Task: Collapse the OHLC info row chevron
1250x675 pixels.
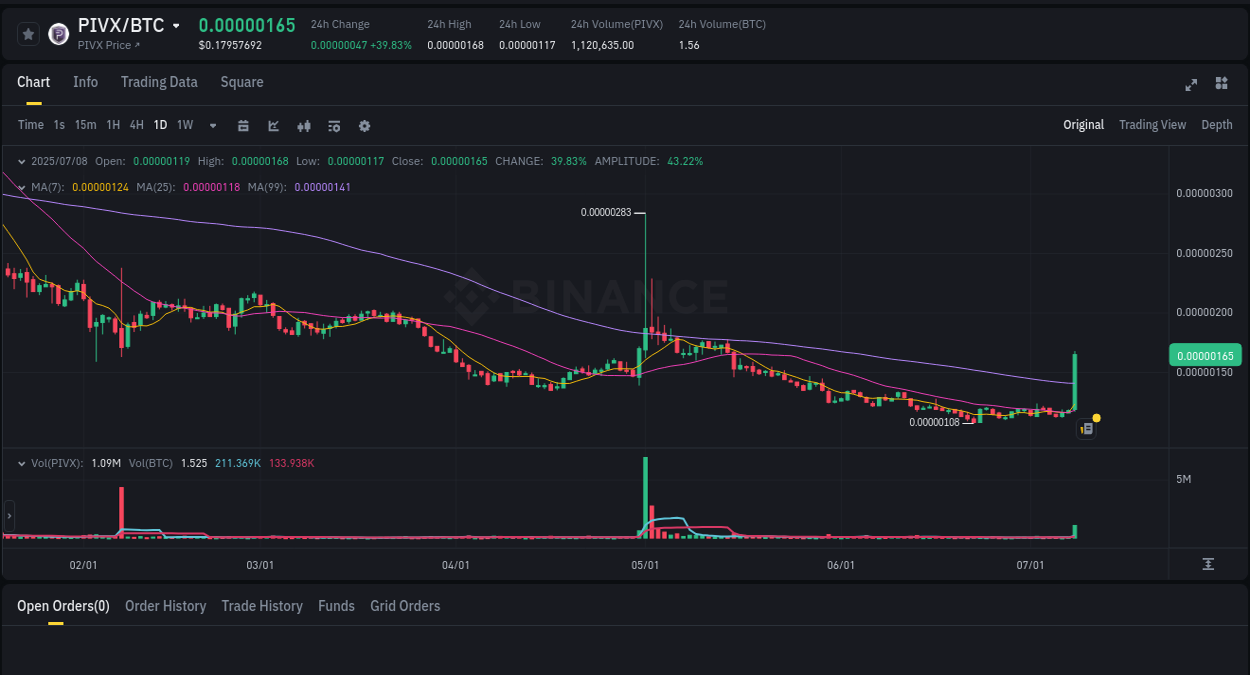Action: (x=21, y=160)
